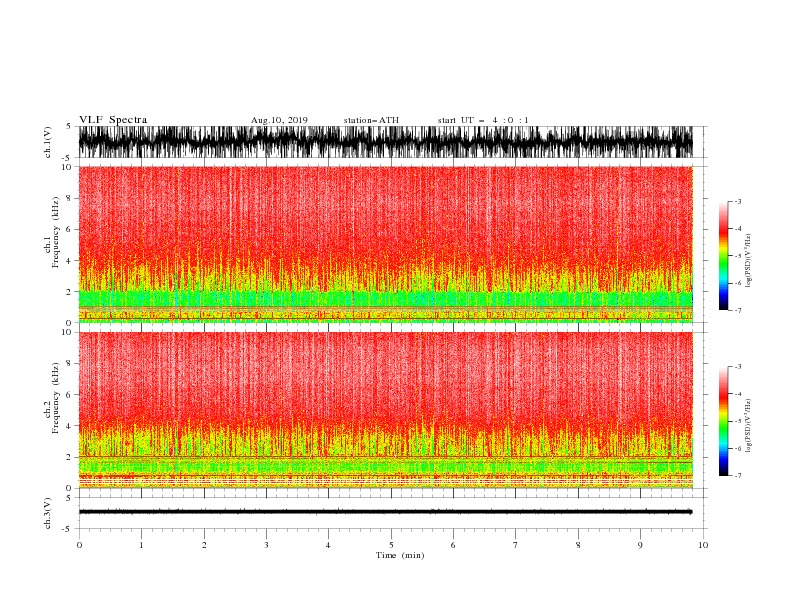792x612 pixels.
Task: Click the time axis tick label "7"
Action: (515, 545)
